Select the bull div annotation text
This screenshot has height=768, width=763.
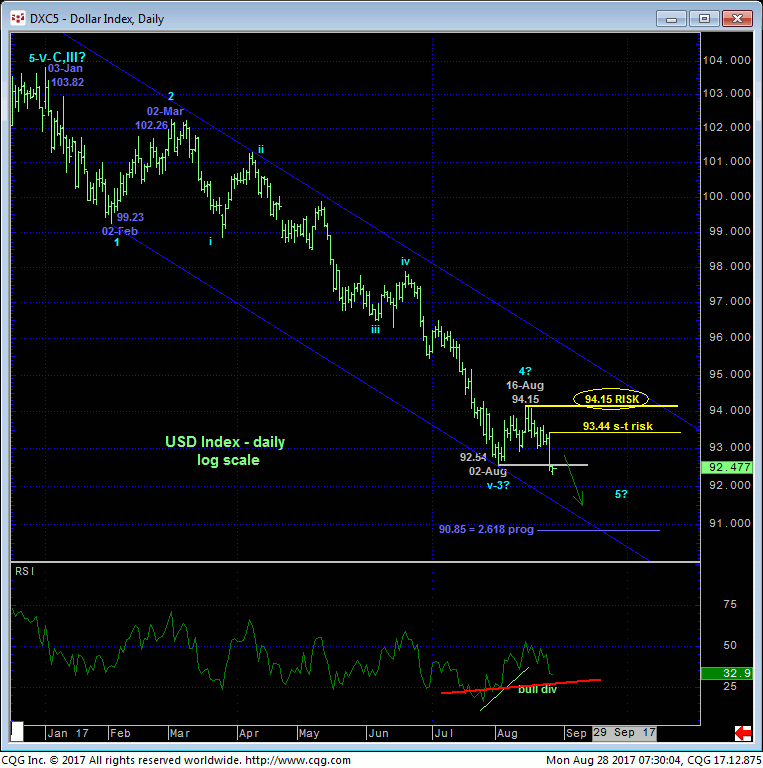point(537,690)
